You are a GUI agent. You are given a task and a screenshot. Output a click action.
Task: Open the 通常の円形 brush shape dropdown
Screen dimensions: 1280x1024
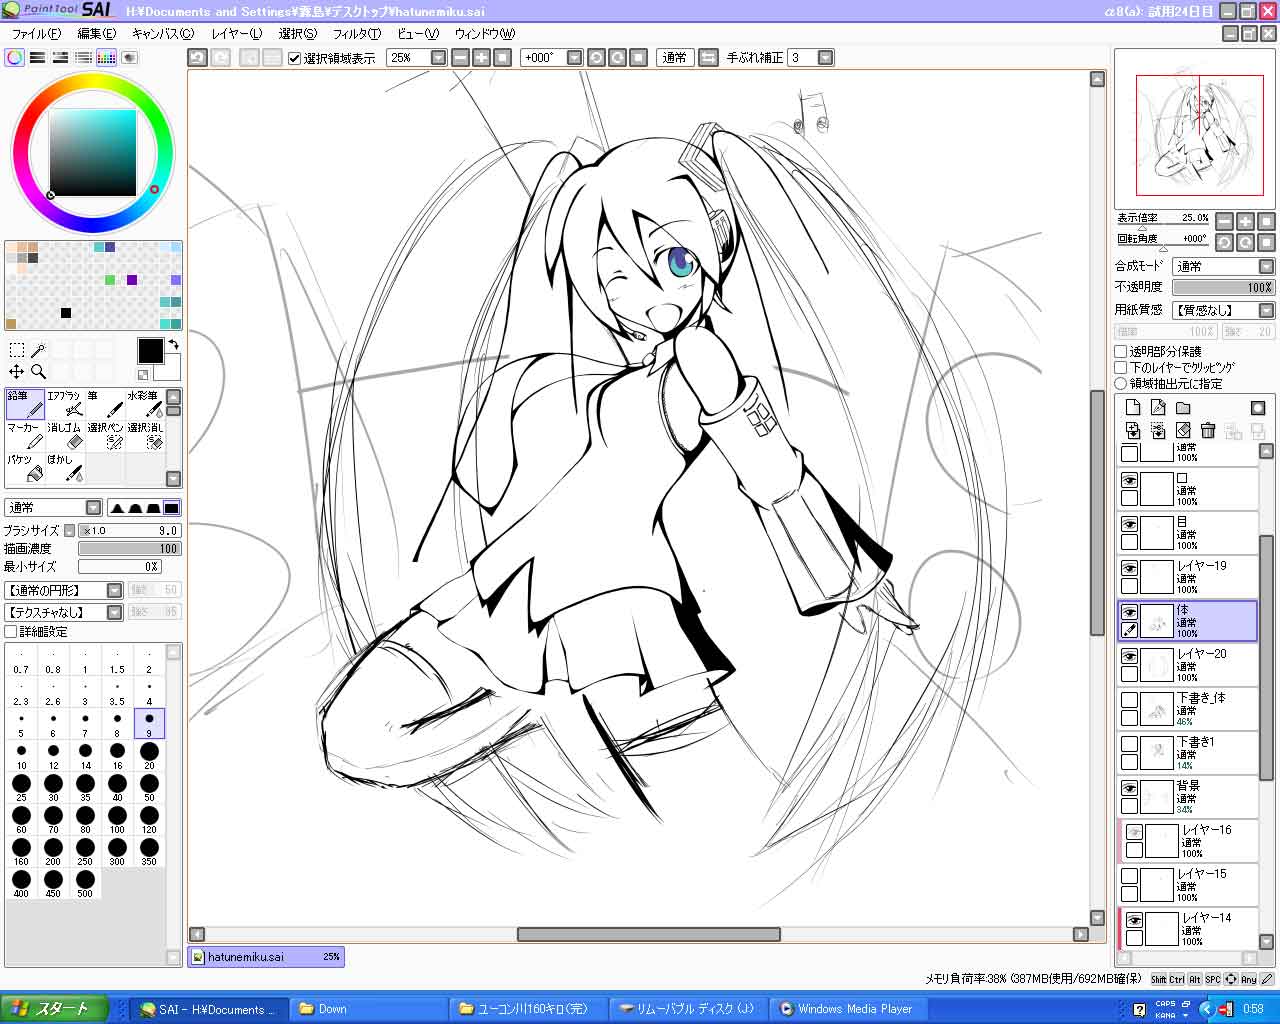point(64,591)
